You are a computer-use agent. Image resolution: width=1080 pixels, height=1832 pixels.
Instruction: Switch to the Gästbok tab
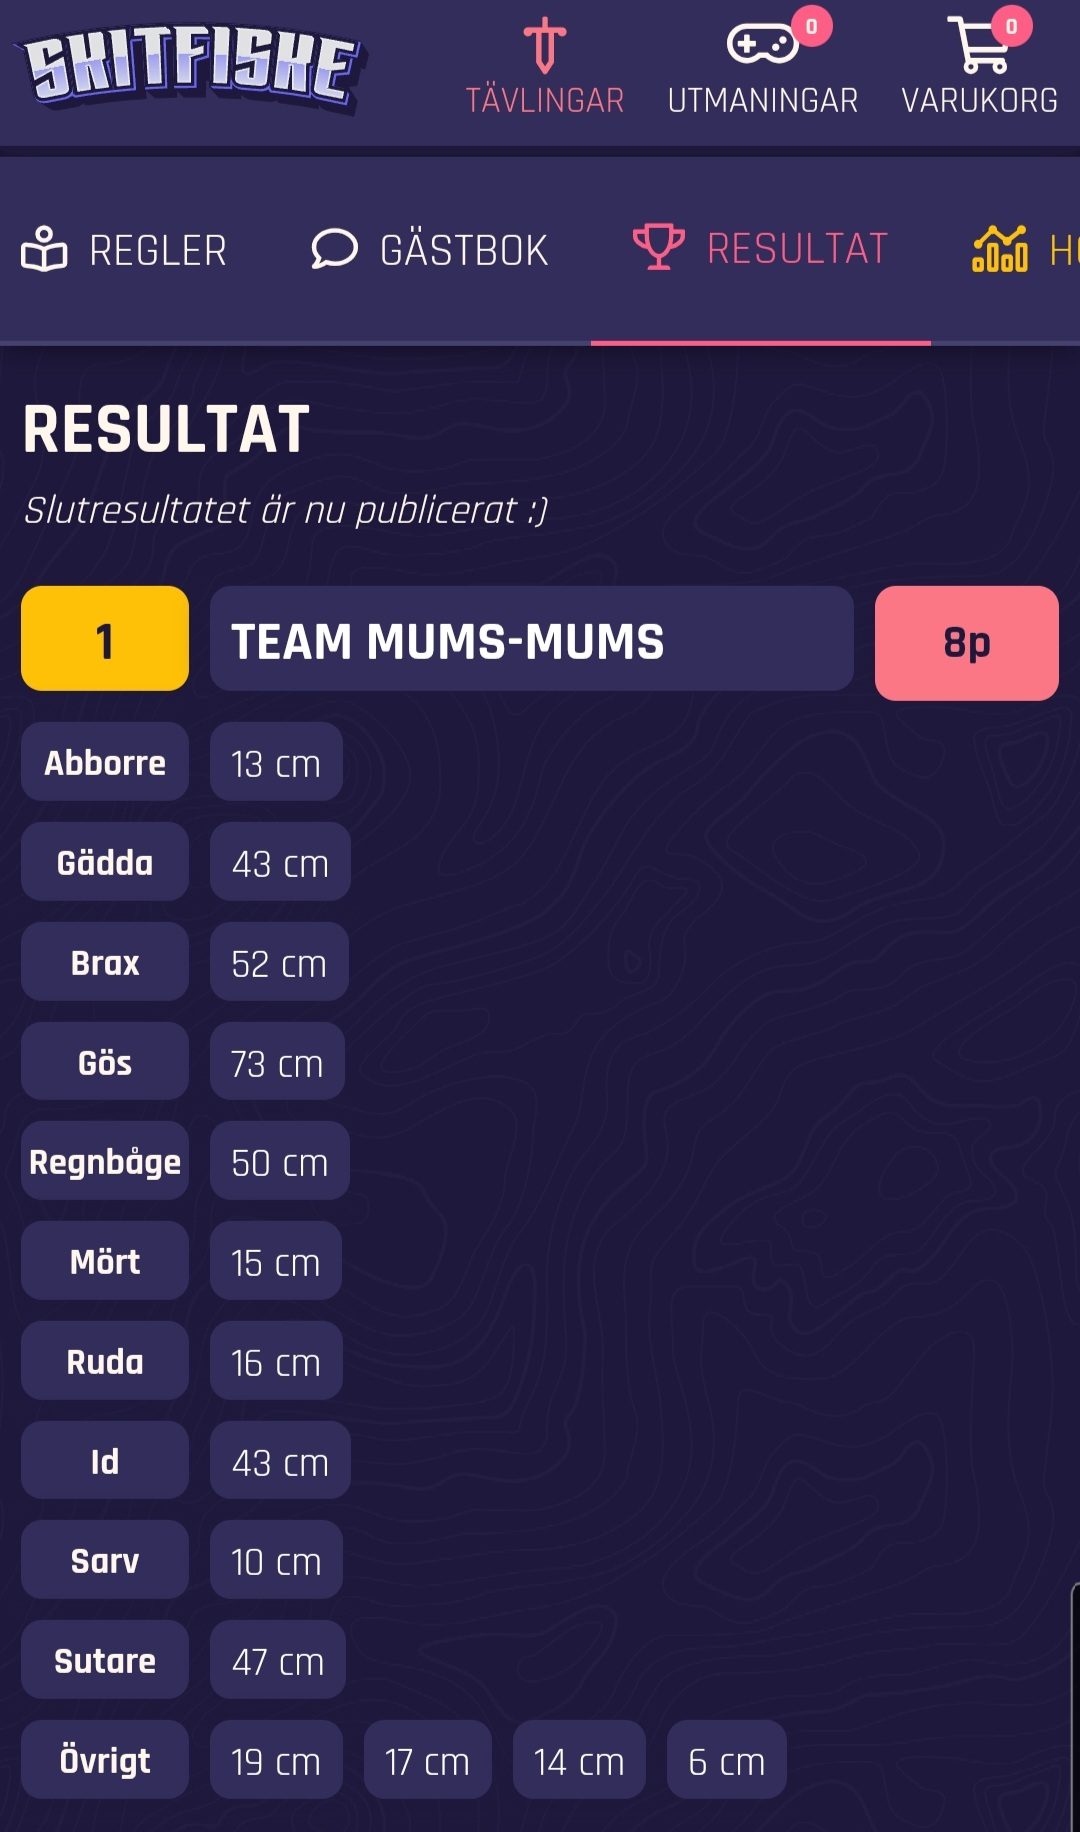pos(430,250)
